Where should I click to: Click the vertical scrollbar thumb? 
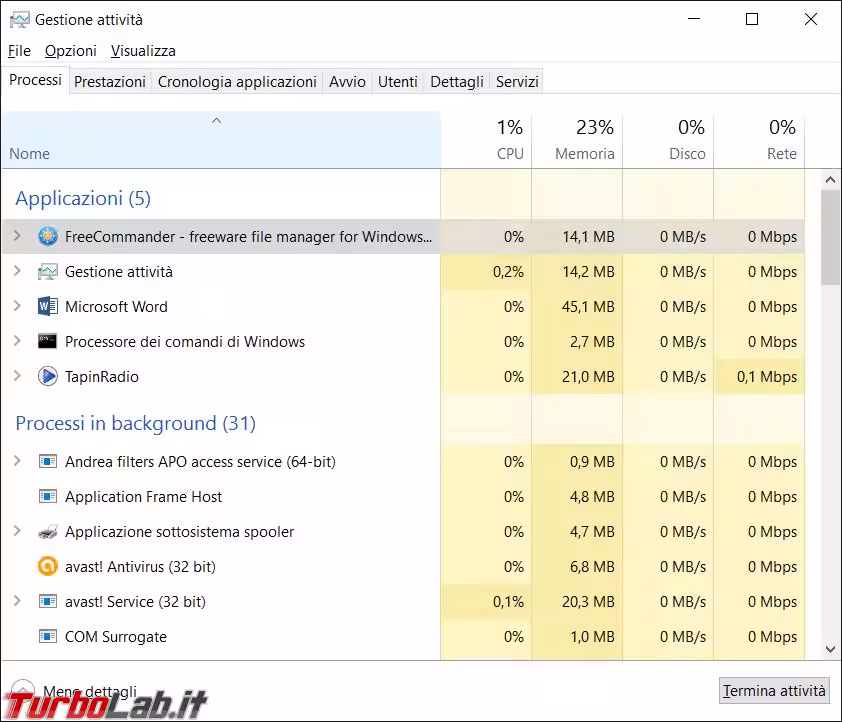coord(831,237)
